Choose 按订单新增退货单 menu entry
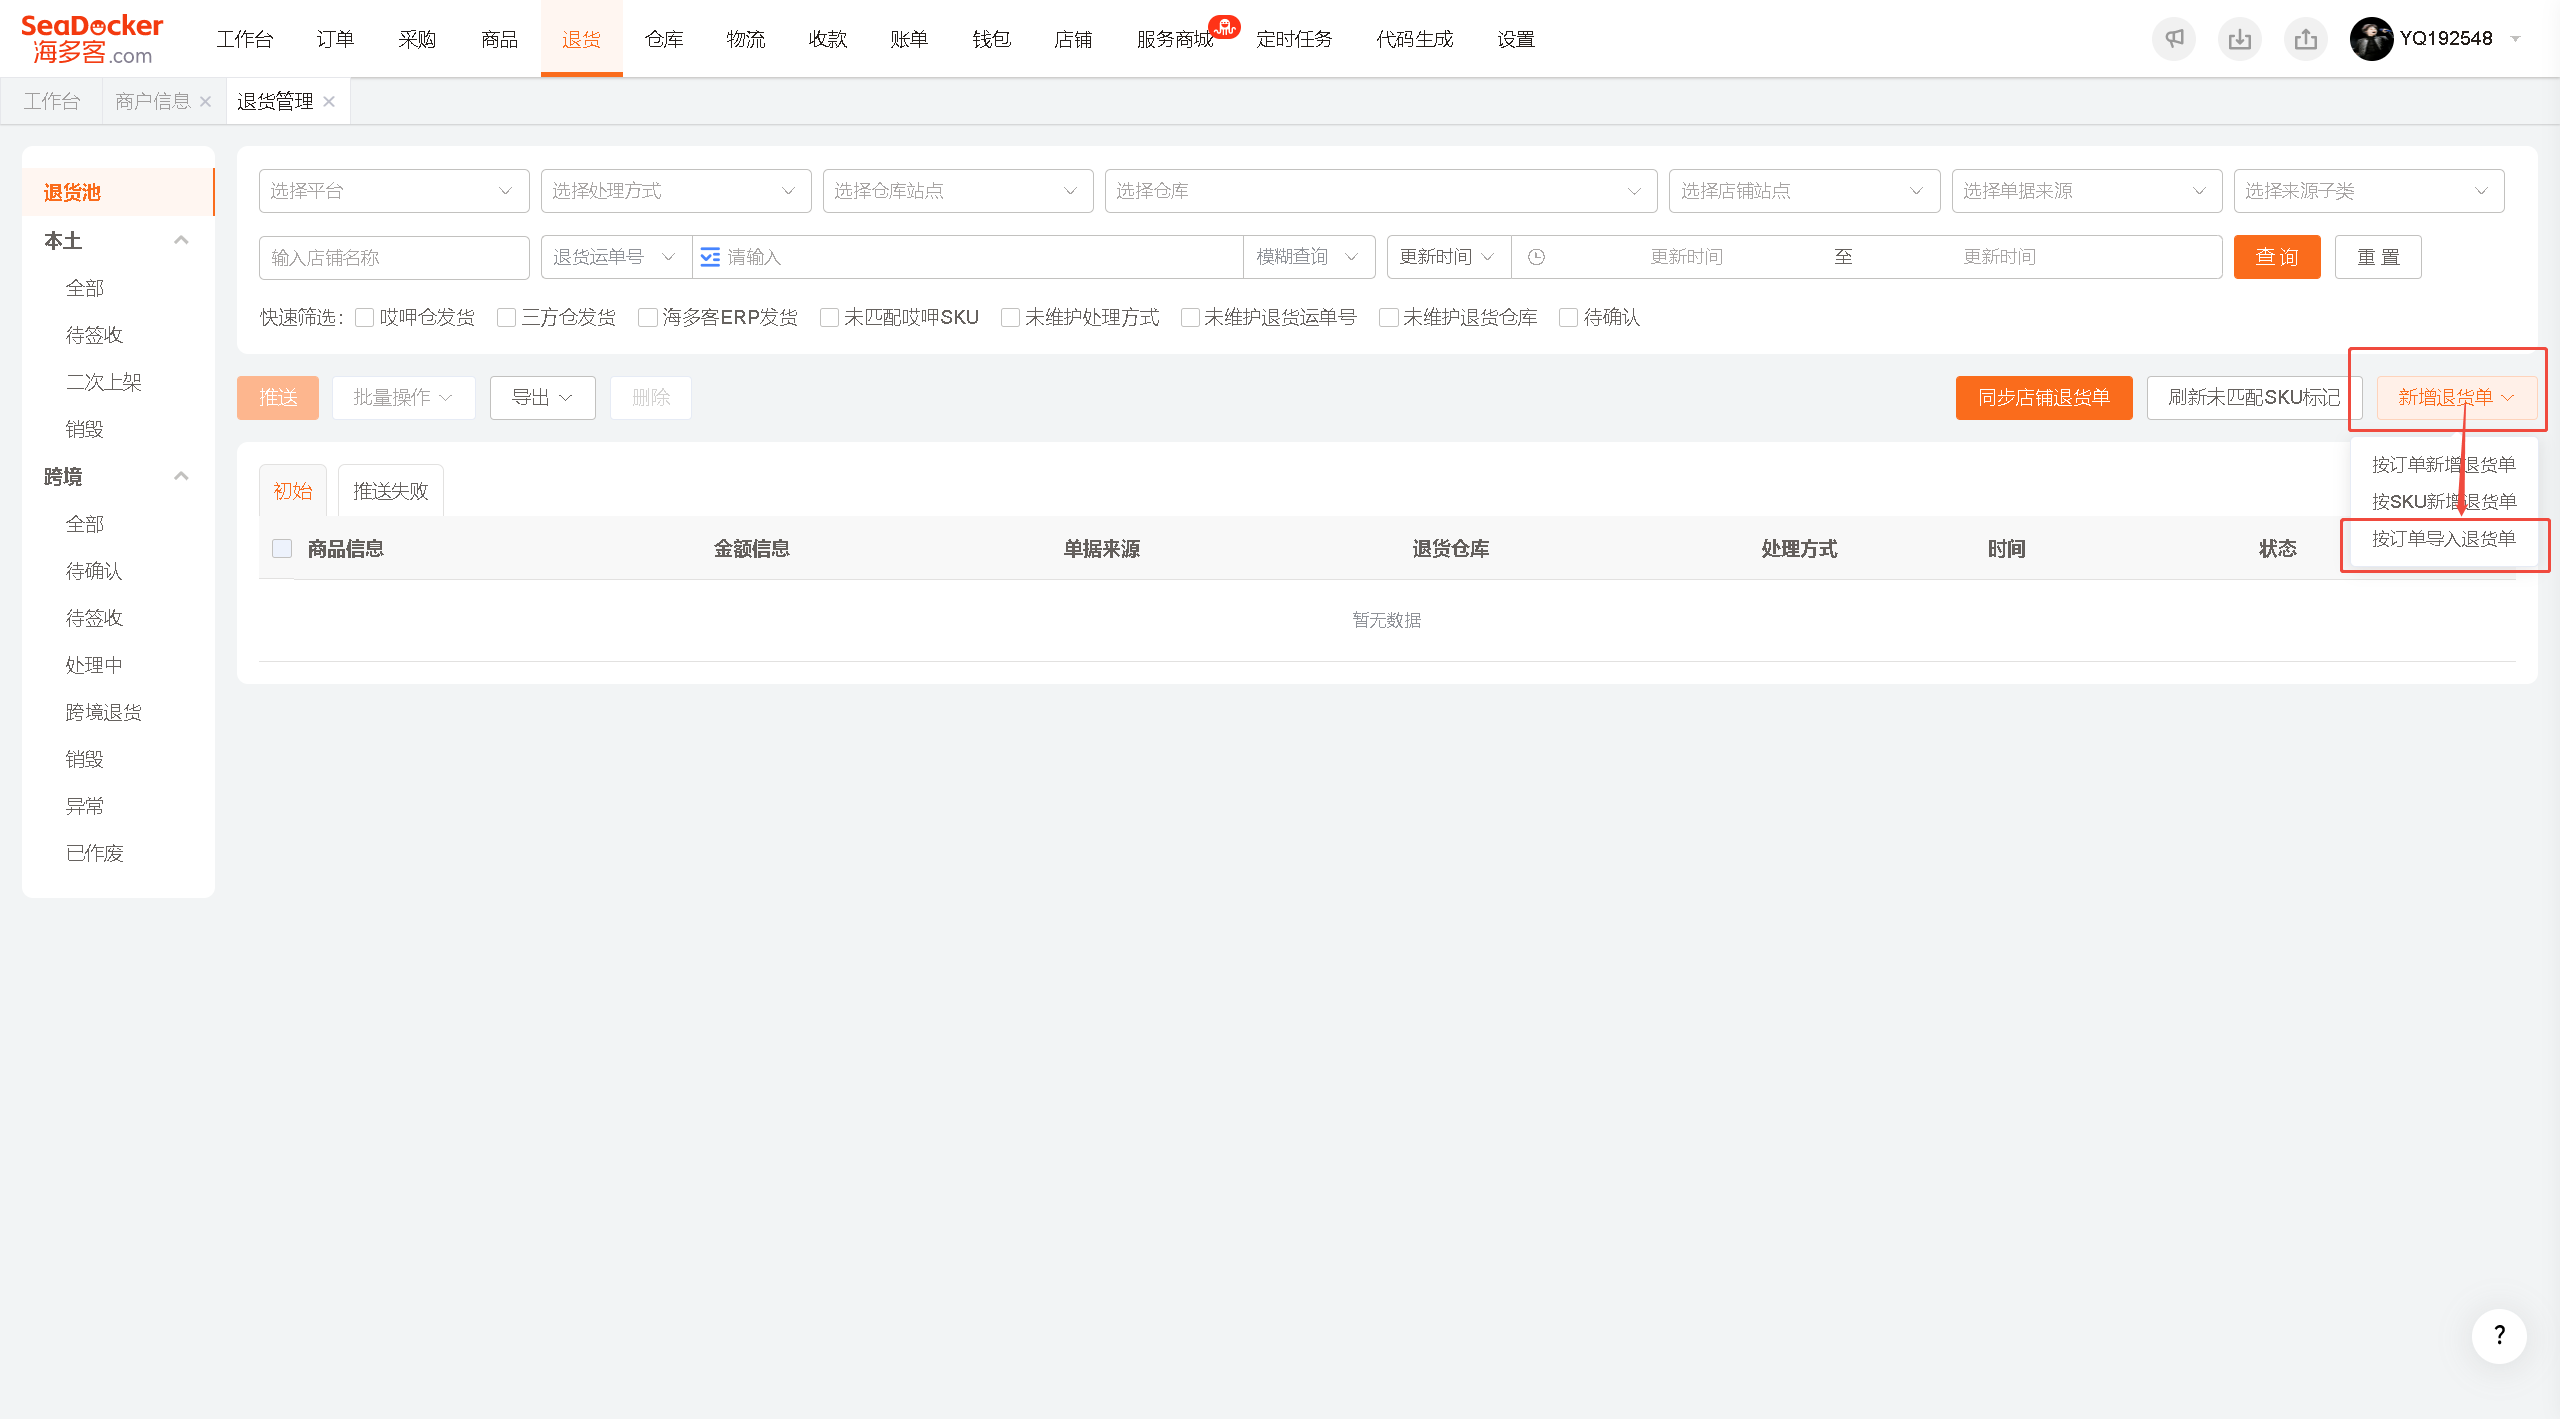The width and height of the screenshot is (2560, 1419). click(x=2444, y=465)
